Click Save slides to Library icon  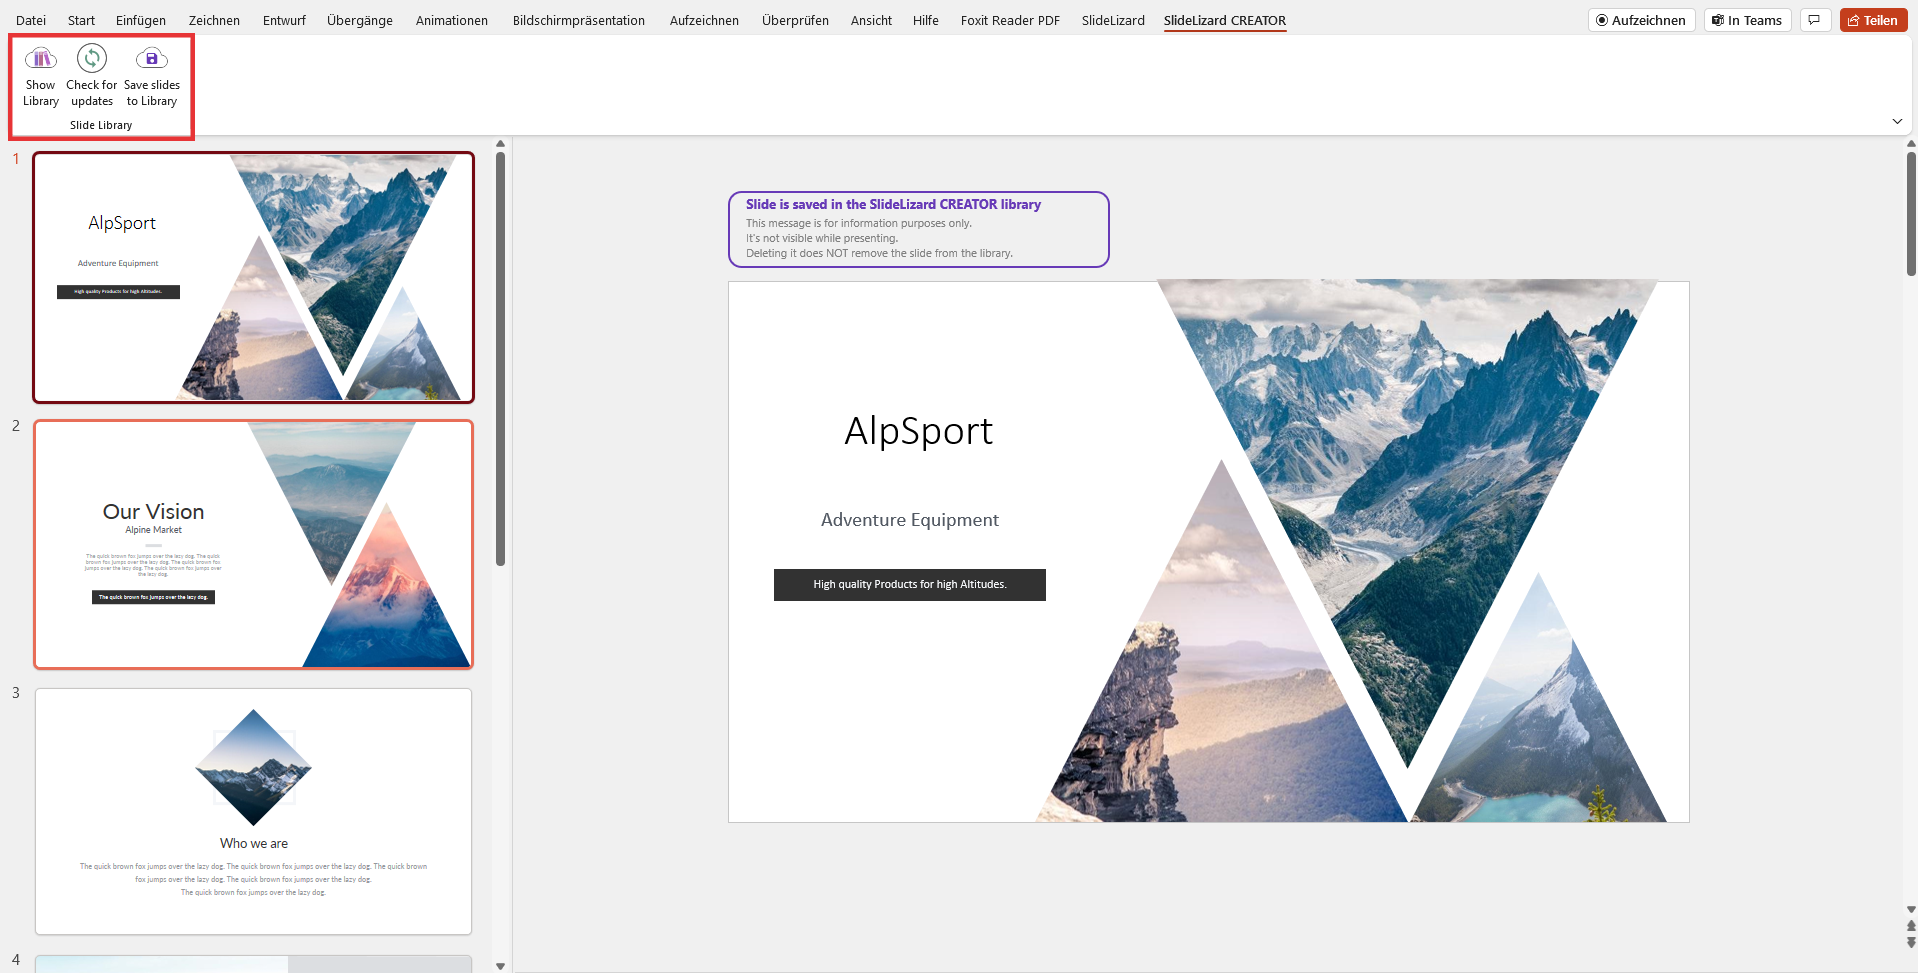pos(152,75)
